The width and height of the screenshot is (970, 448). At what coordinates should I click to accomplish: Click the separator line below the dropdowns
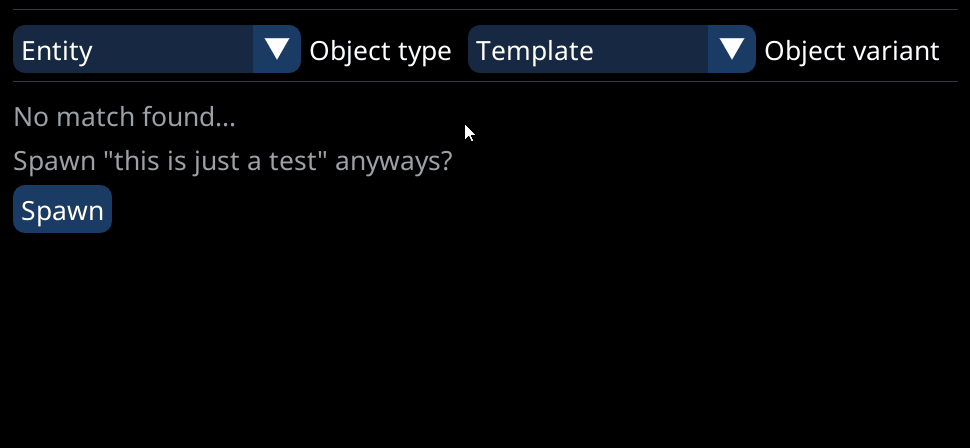485,83
